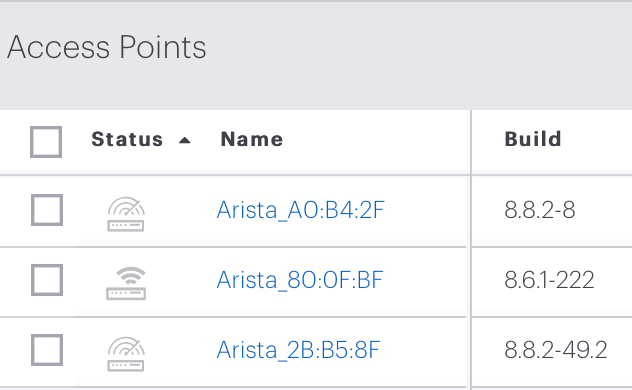Click the build value 8.8.2-49.2
Screen dimensions: 632x390
pyautogui.click(x=555, y=350)
